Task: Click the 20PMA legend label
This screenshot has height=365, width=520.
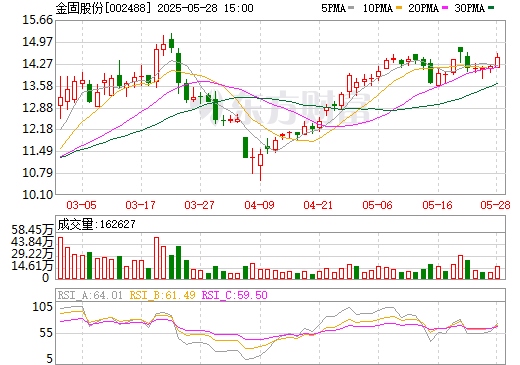Action: [x=423, y=8]
